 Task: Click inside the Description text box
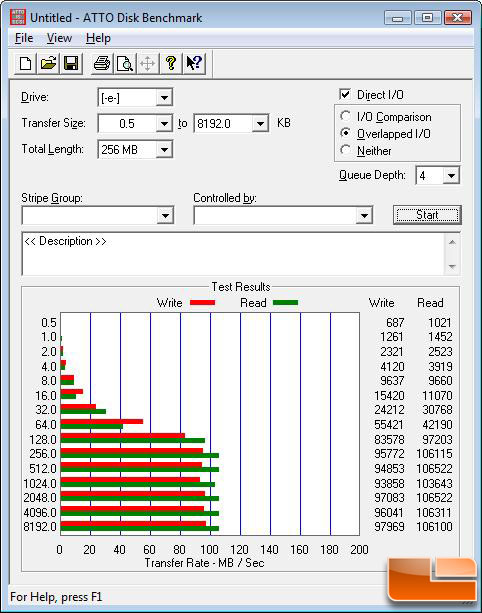click(x=233, y=254)
